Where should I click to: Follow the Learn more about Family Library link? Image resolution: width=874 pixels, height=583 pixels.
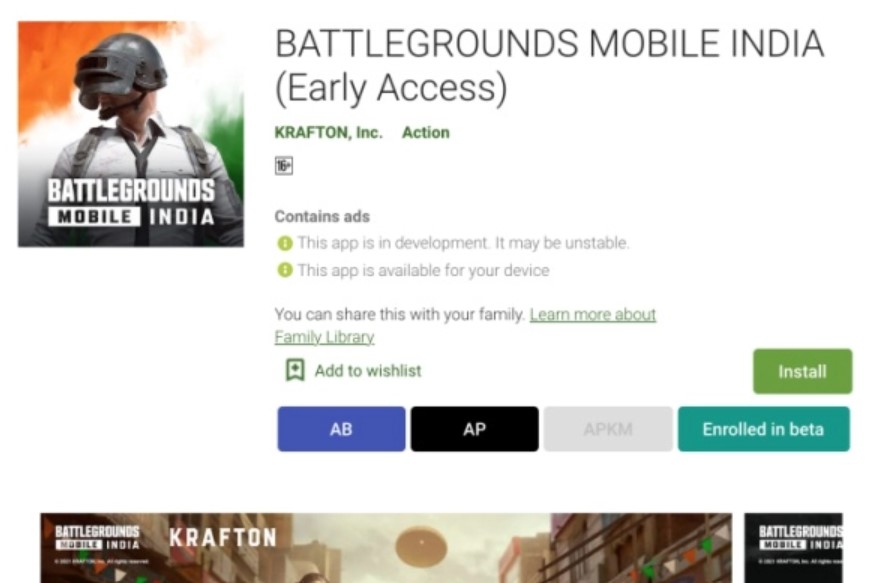click(593, 314)
